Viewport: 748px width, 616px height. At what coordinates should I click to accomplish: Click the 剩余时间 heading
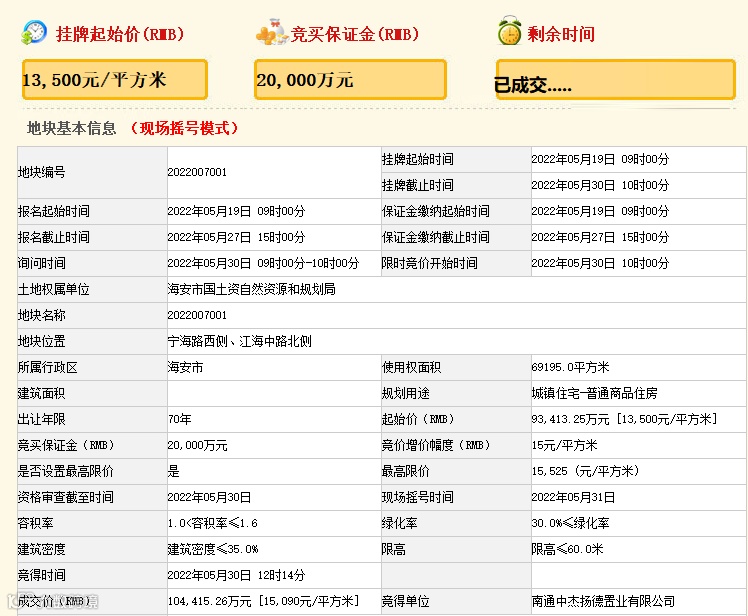click(x=561, y=34)
